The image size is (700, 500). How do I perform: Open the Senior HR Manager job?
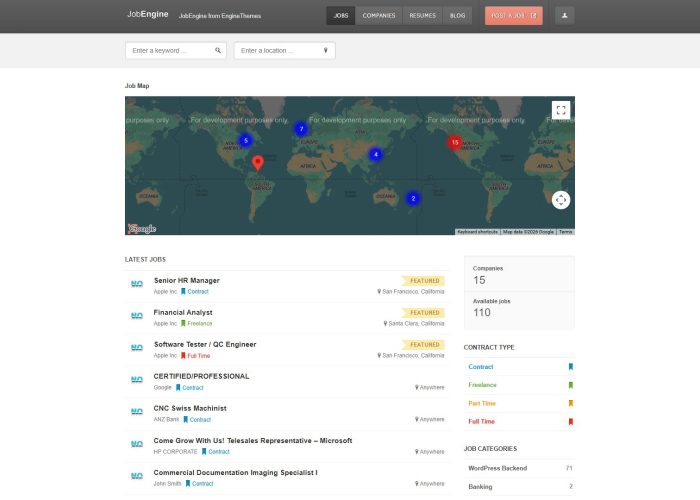187,280
